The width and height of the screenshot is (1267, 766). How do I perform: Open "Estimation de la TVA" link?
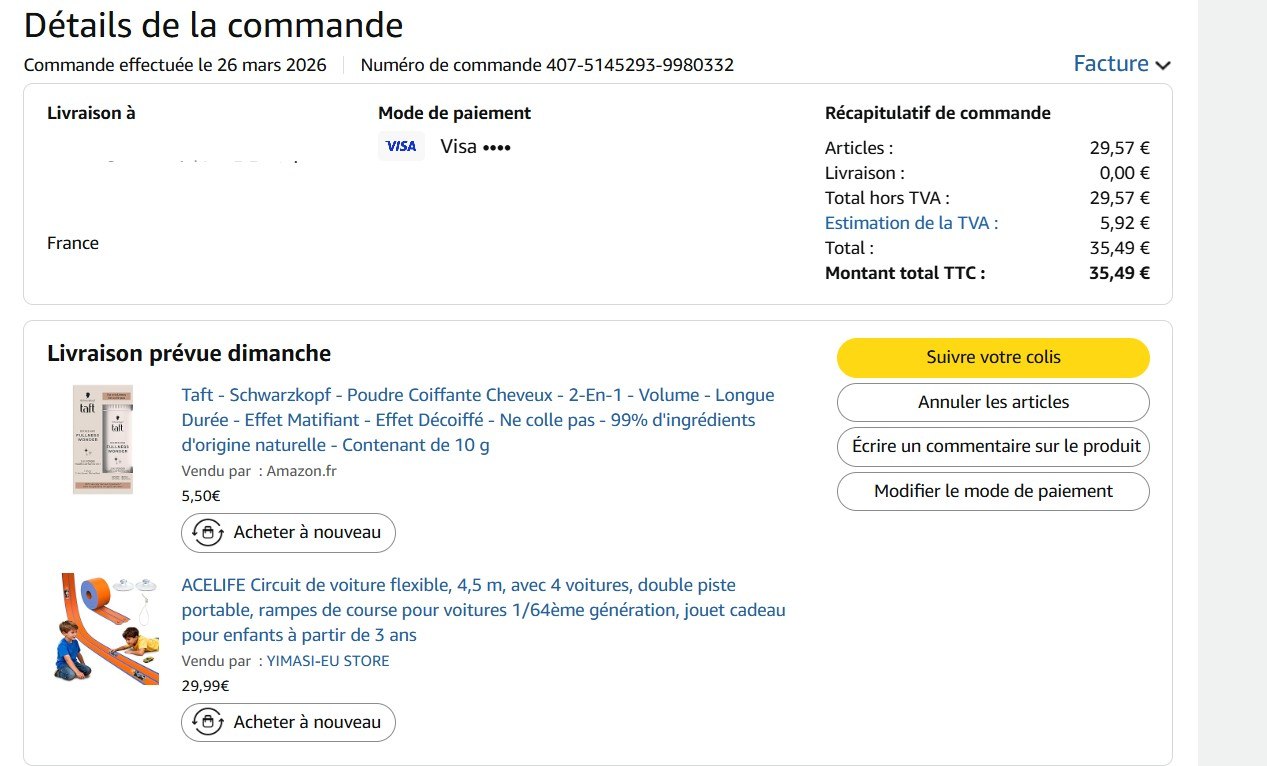(911, 223)
